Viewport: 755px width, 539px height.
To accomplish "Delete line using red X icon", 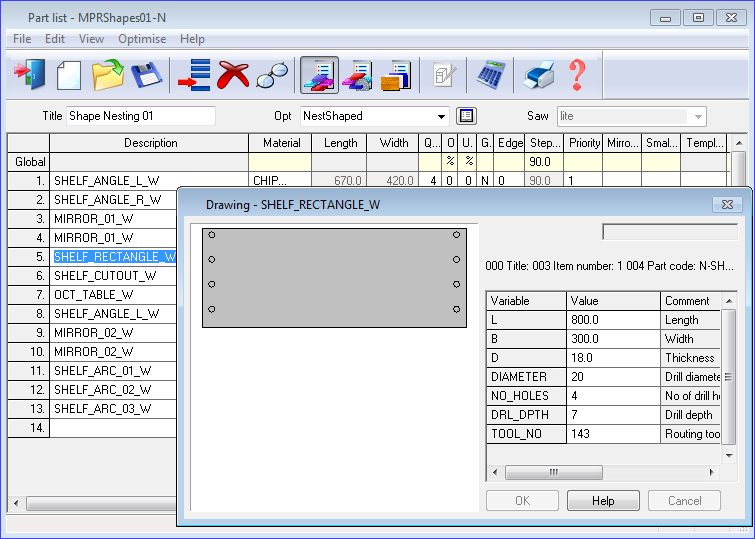I will 233,75.
